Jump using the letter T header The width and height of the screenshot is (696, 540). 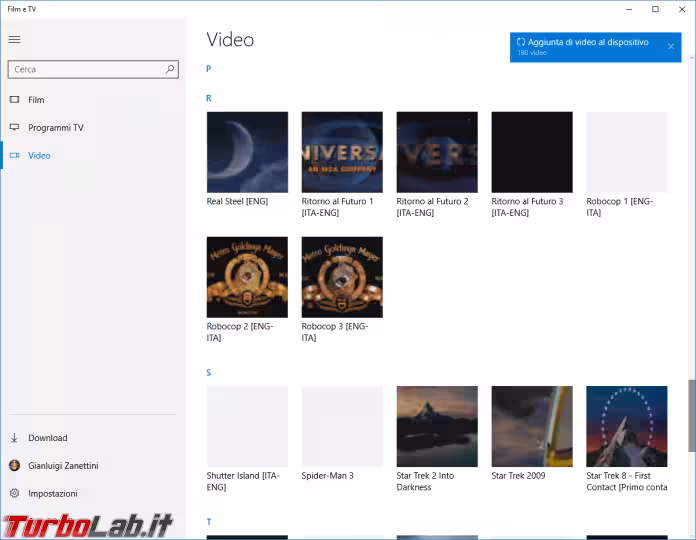[x=209, y=522]
